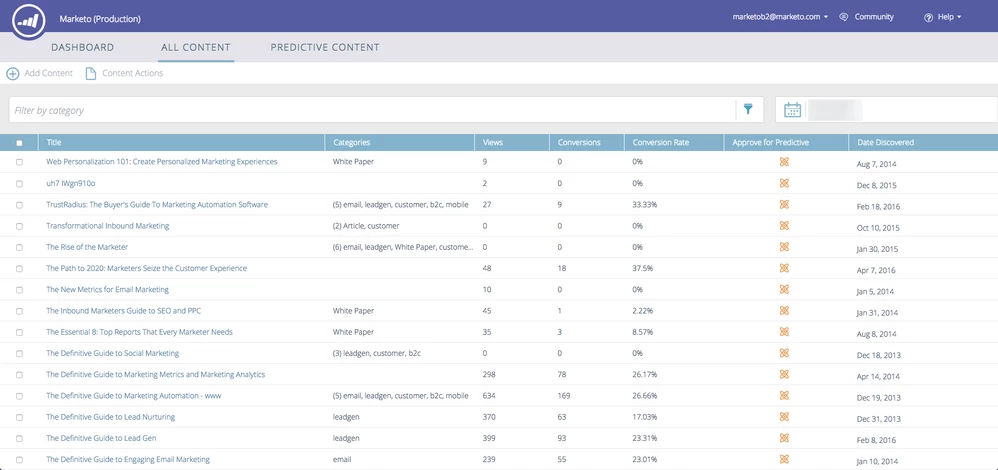Toggle predictive approval for Guide to Social Marketing
Screen dimensions: 998x470
point(784,353)
